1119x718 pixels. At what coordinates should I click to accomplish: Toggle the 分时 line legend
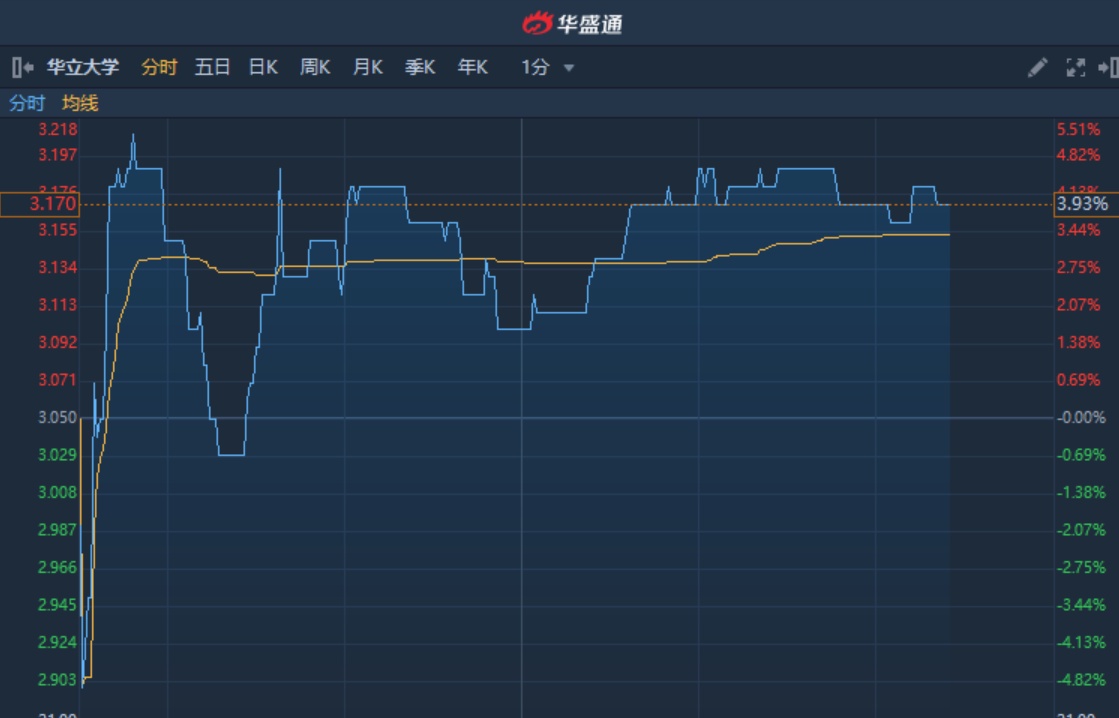(27, 103)
